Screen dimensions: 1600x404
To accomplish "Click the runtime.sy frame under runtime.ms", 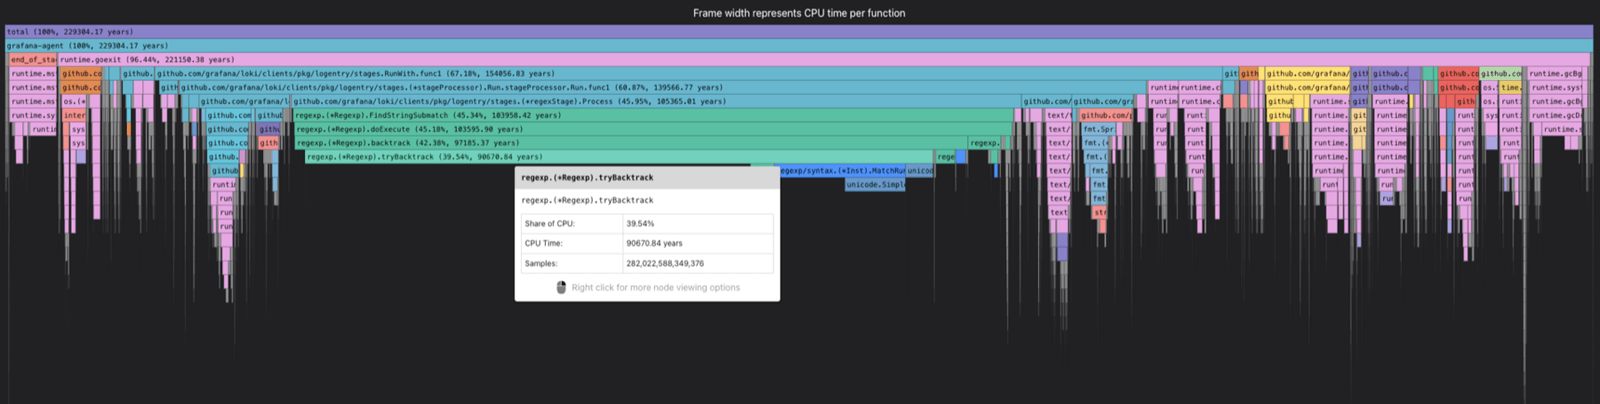I will [33, 115].
